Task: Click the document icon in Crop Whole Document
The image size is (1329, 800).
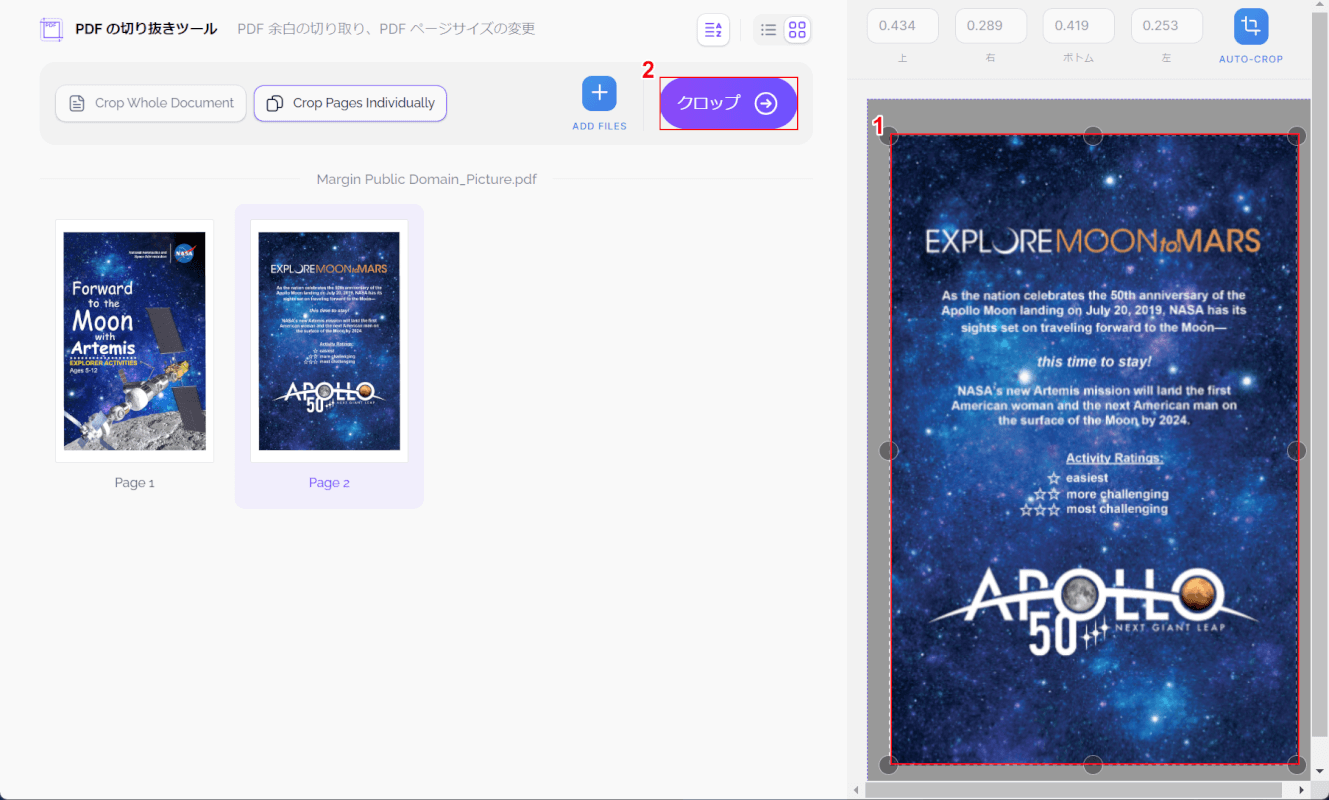Action: [77, 103]
